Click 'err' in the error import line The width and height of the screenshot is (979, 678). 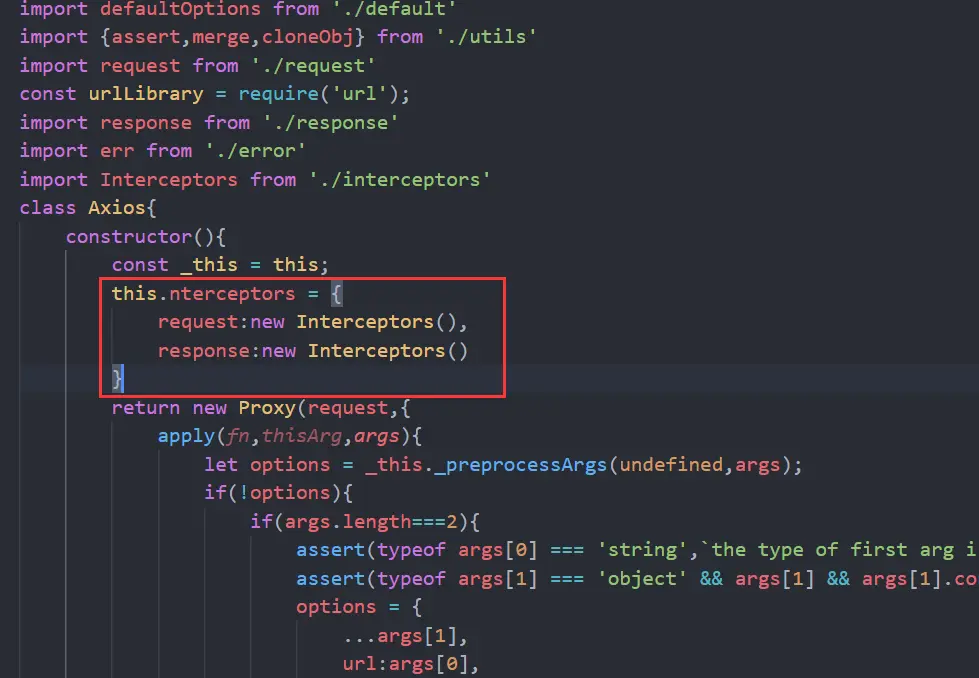click(x=117, y=151)
